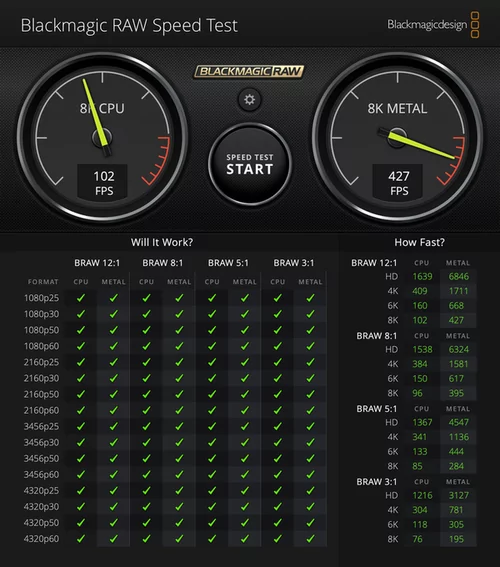Click the 8K CPU gauge dial
Image resolution: width=500 pixels, height=567 pixels.
102,138
